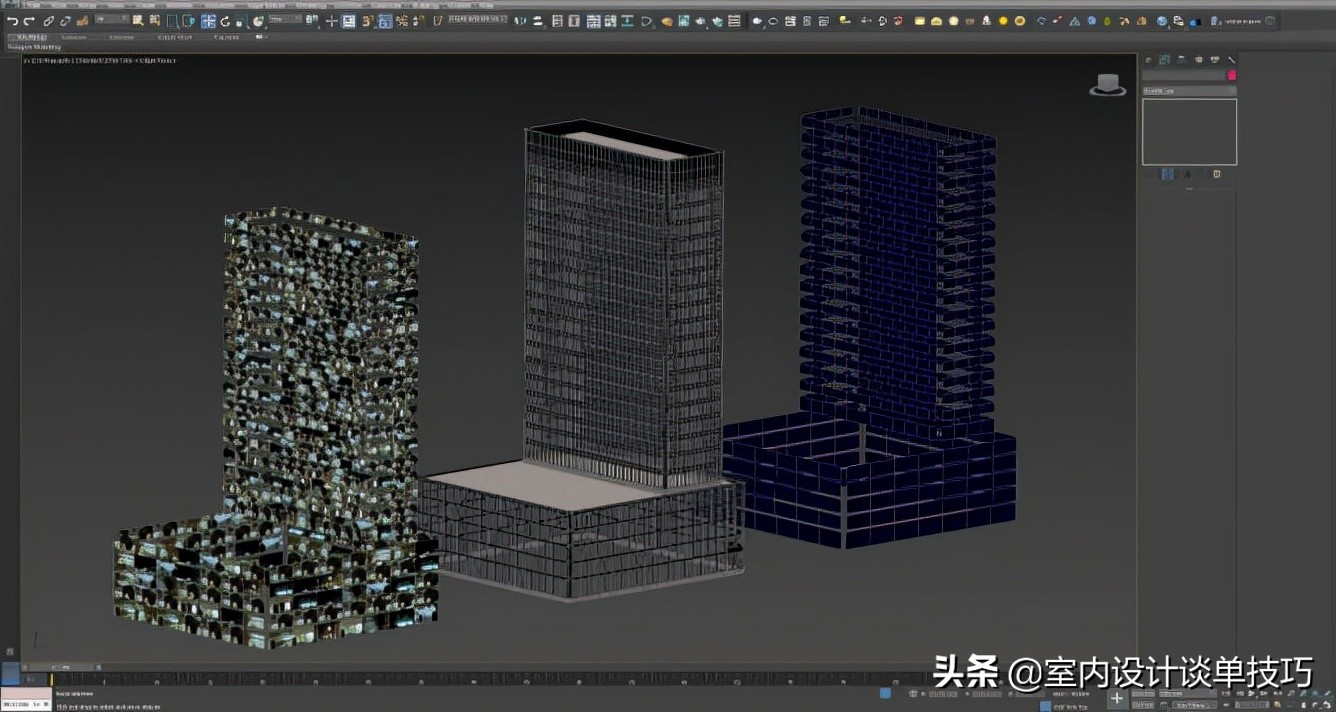Click the Redo arrow icon

[x=29, y=21]
